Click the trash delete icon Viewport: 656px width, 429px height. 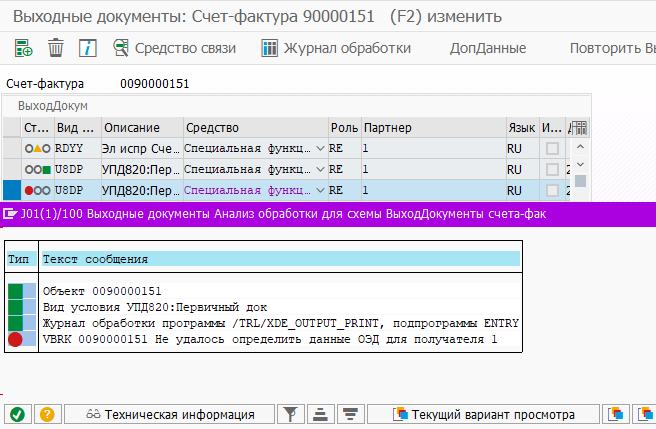tap(56, 48)
